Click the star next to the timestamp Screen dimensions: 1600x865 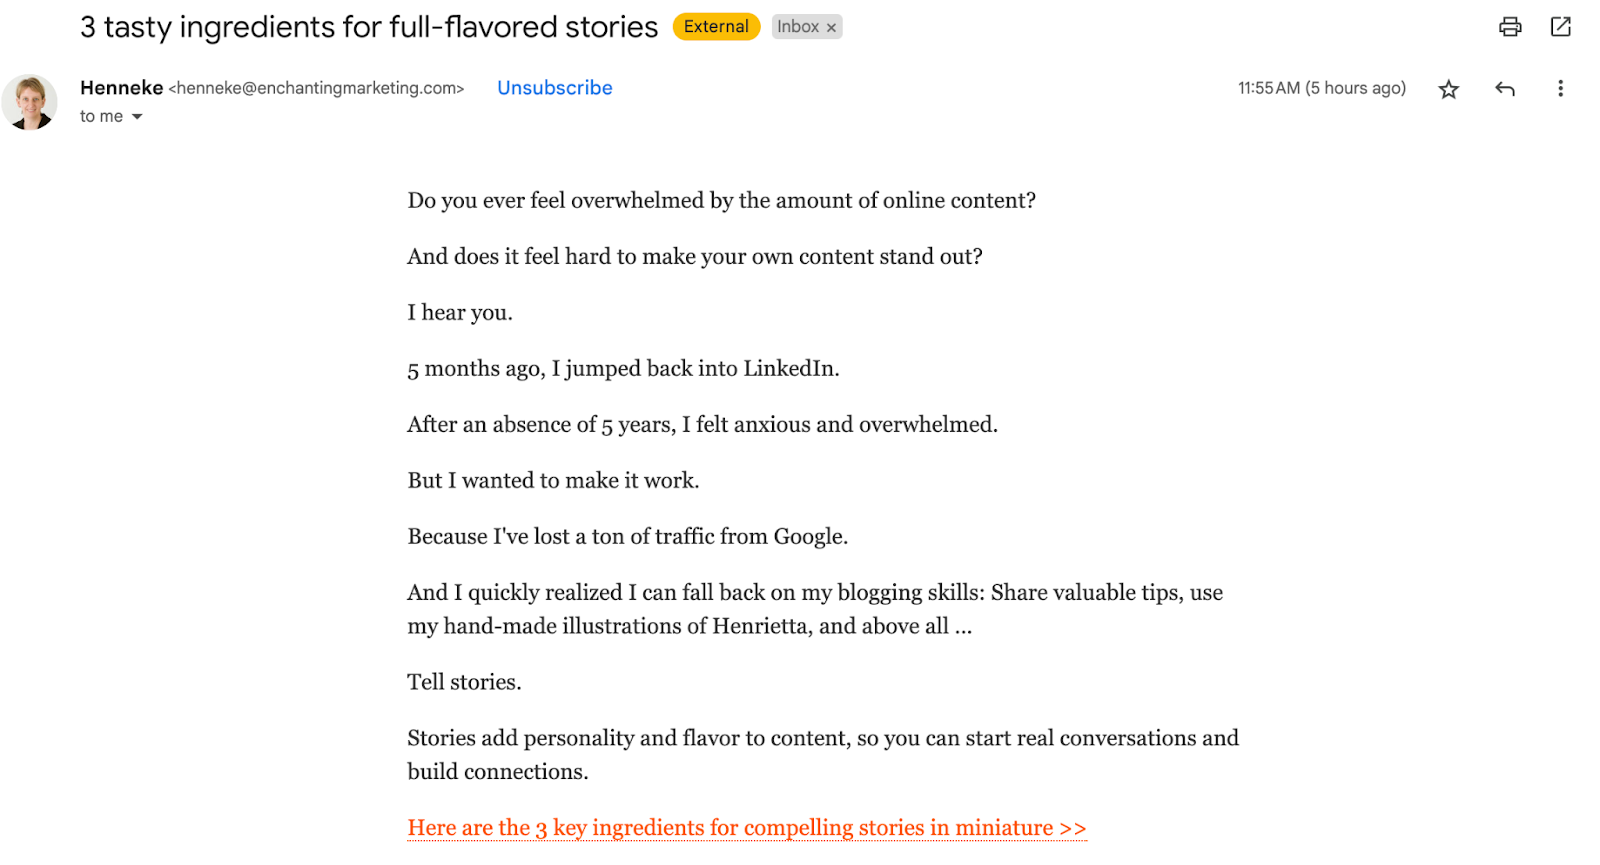point(1447,88)
